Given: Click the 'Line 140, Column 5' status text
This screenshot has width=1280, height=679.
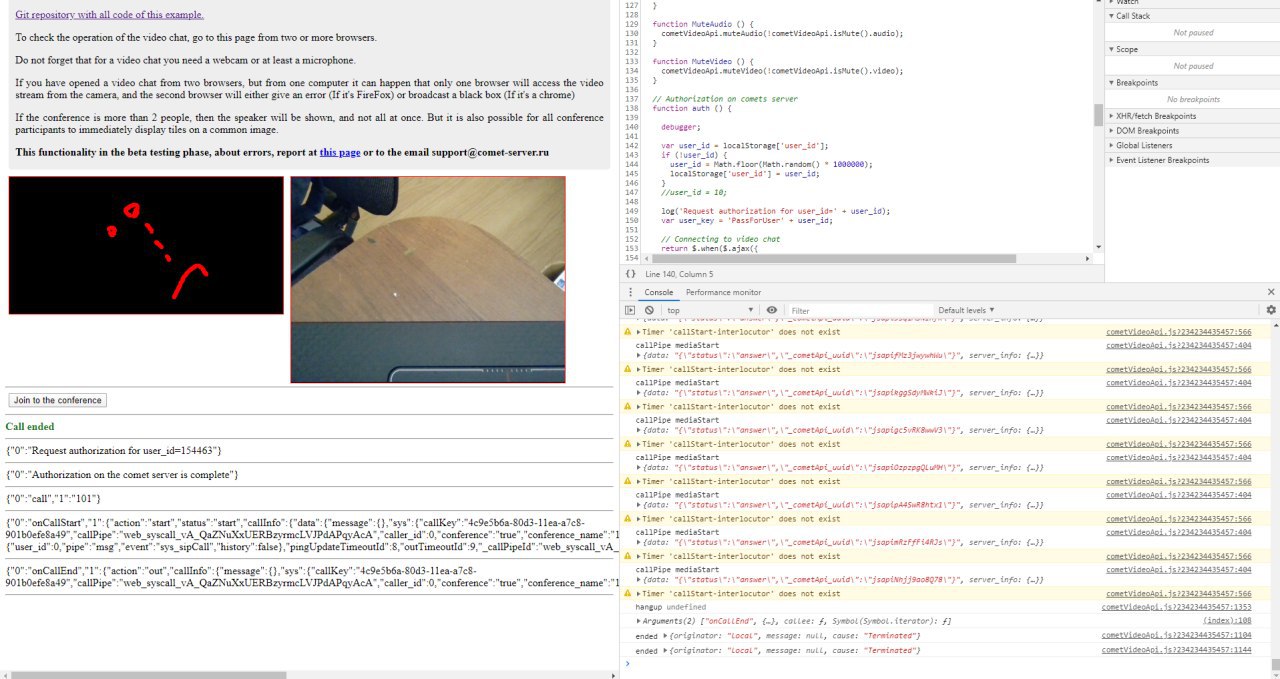Looking at the screenshot, I should [x=680, y=273].
